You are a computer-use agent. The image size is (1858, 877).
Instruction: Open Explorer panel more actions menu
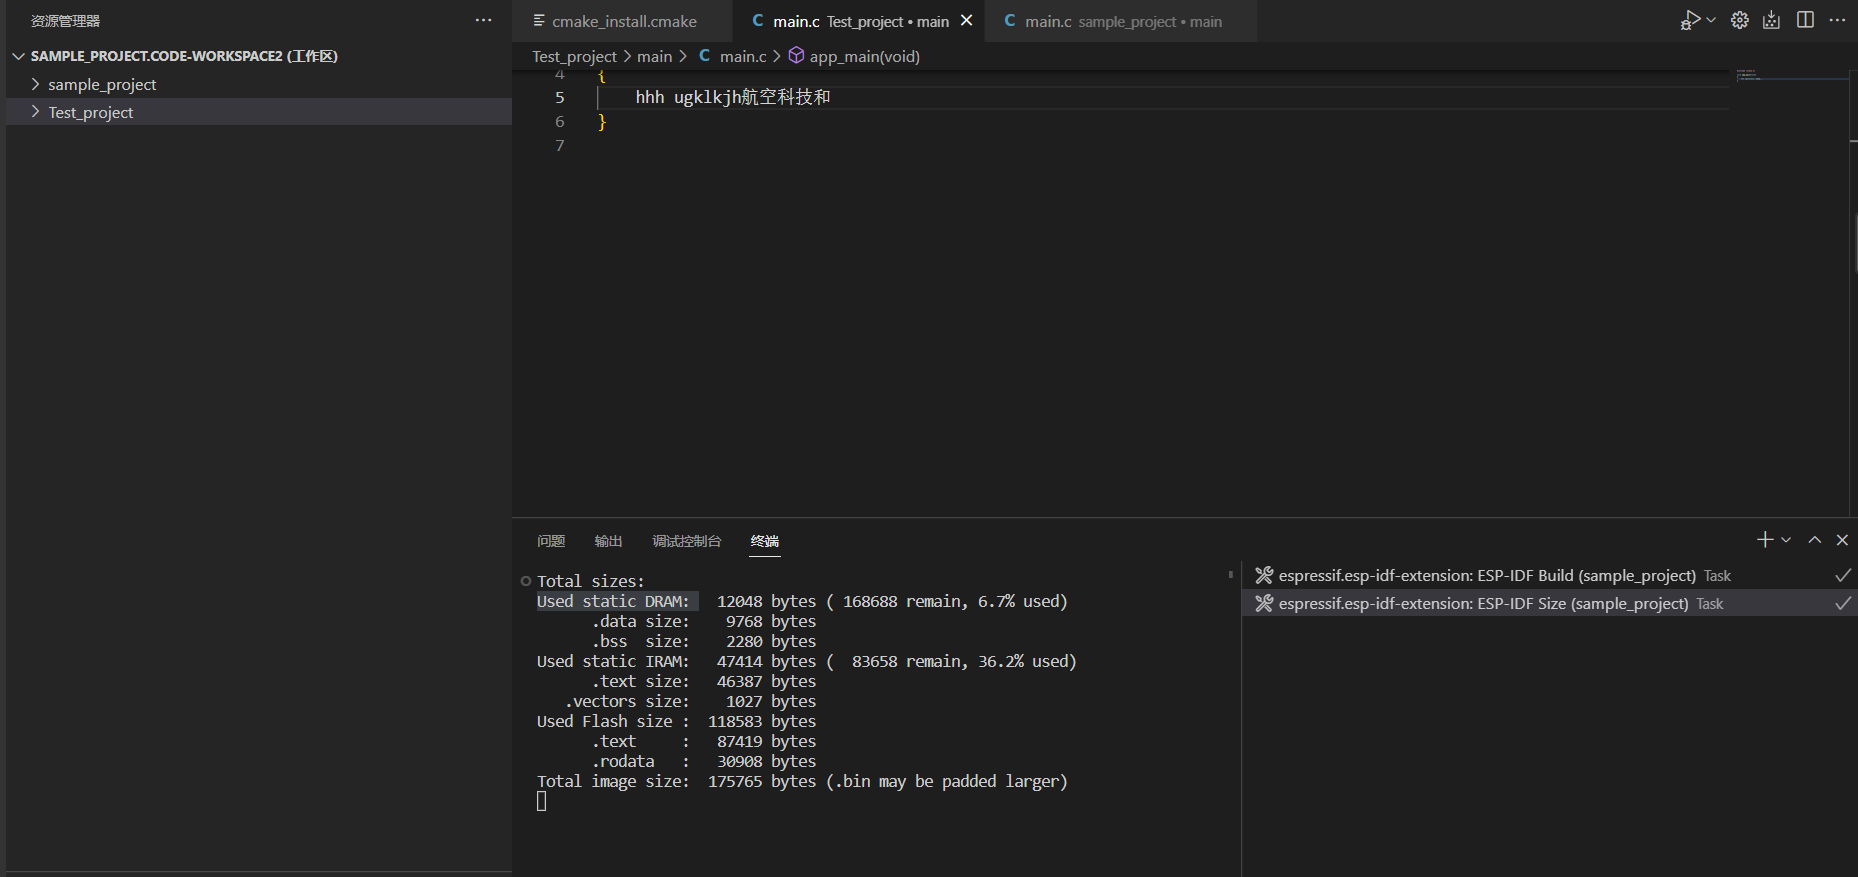(x=483, y=20)
